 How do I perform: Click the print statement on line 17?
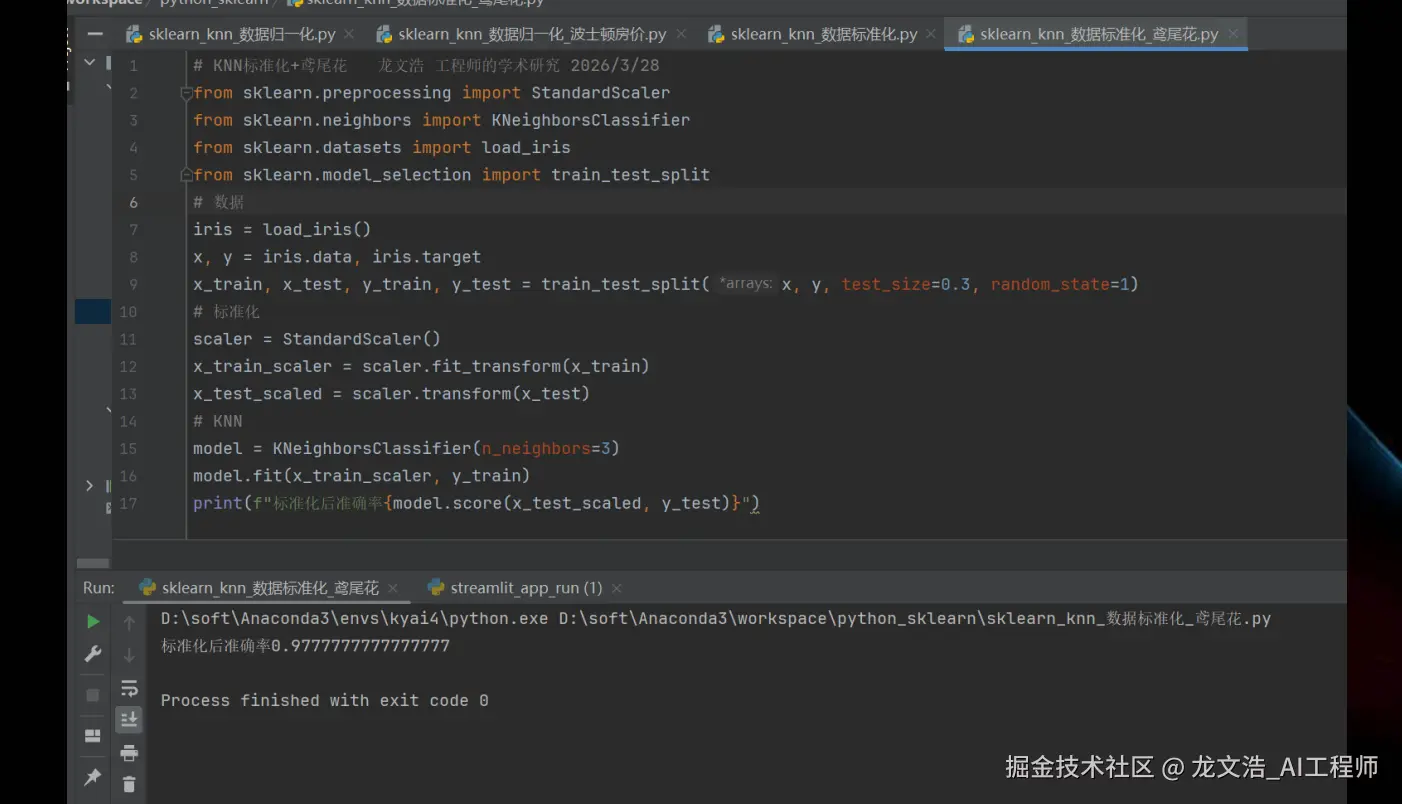(477, 503)
